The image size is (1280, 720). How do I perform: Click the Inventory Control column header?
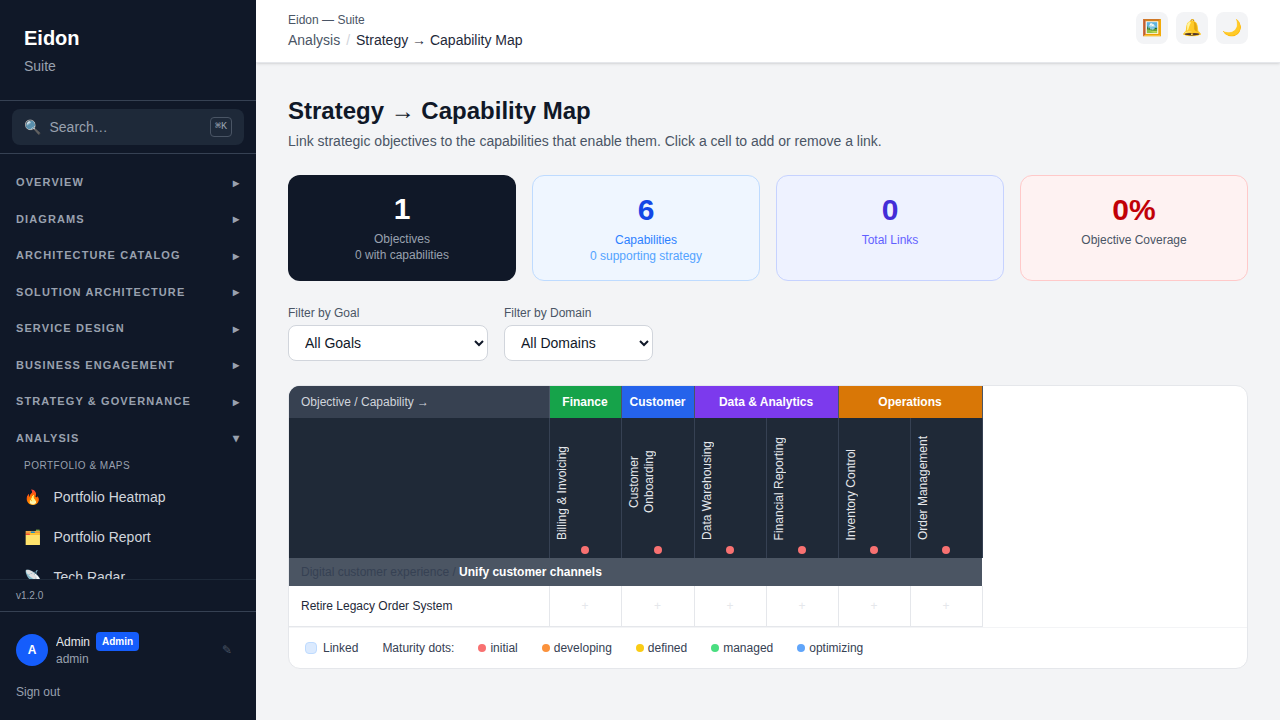click(x=874, y=488)
